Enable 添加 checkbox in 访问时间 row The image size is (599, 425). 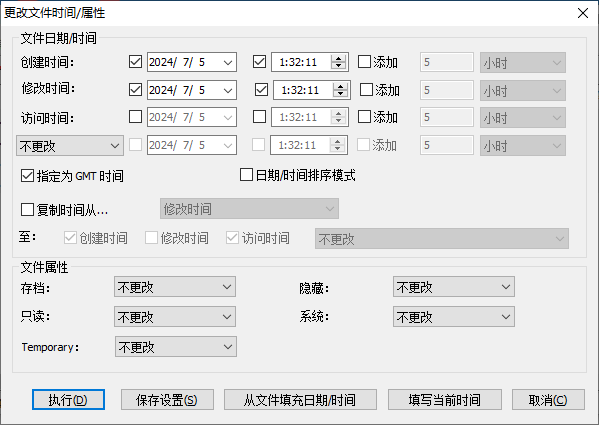pos(364,116)
